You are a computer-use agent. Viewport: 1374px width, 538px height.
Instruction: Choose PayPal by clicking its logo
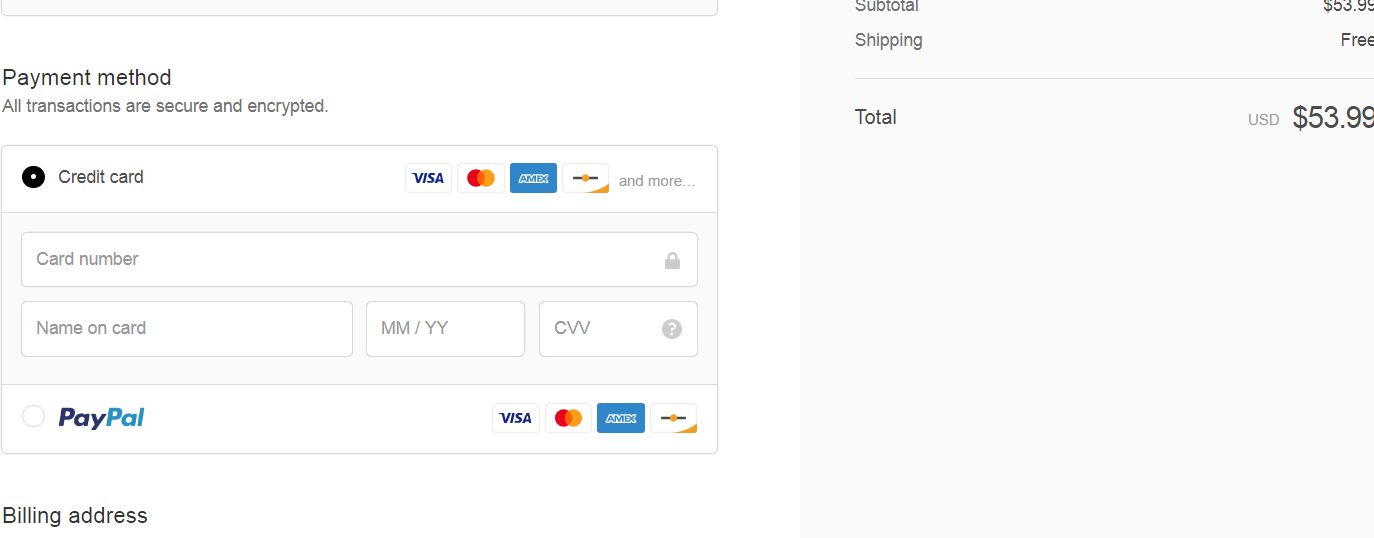(x=101, y=417)
